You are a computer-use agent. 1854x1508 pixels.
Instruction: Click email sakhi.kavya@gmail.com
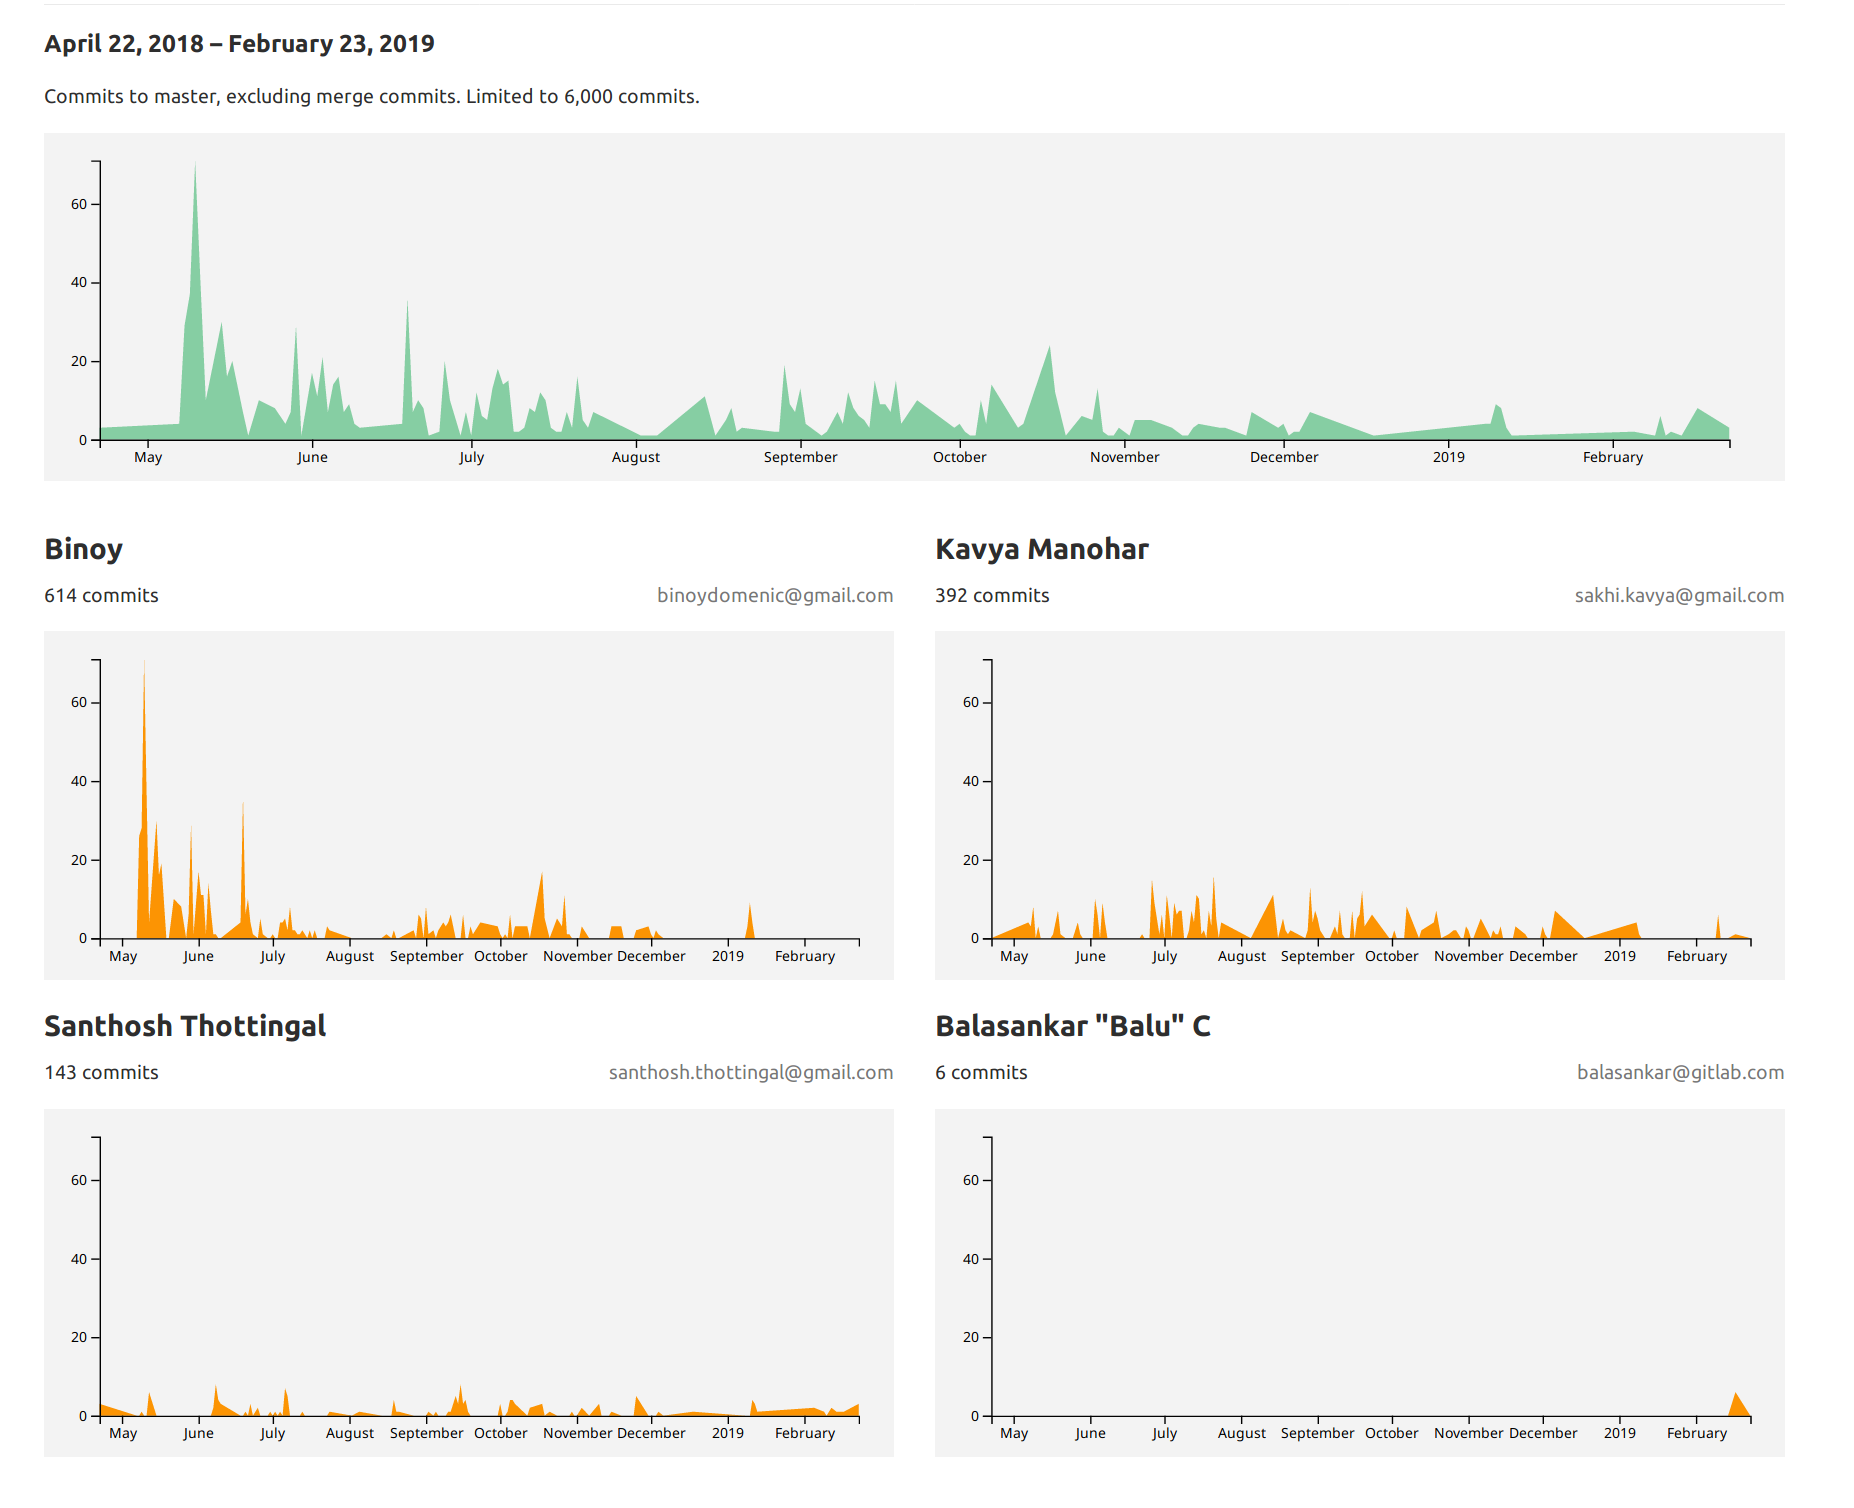point(1679,596)
